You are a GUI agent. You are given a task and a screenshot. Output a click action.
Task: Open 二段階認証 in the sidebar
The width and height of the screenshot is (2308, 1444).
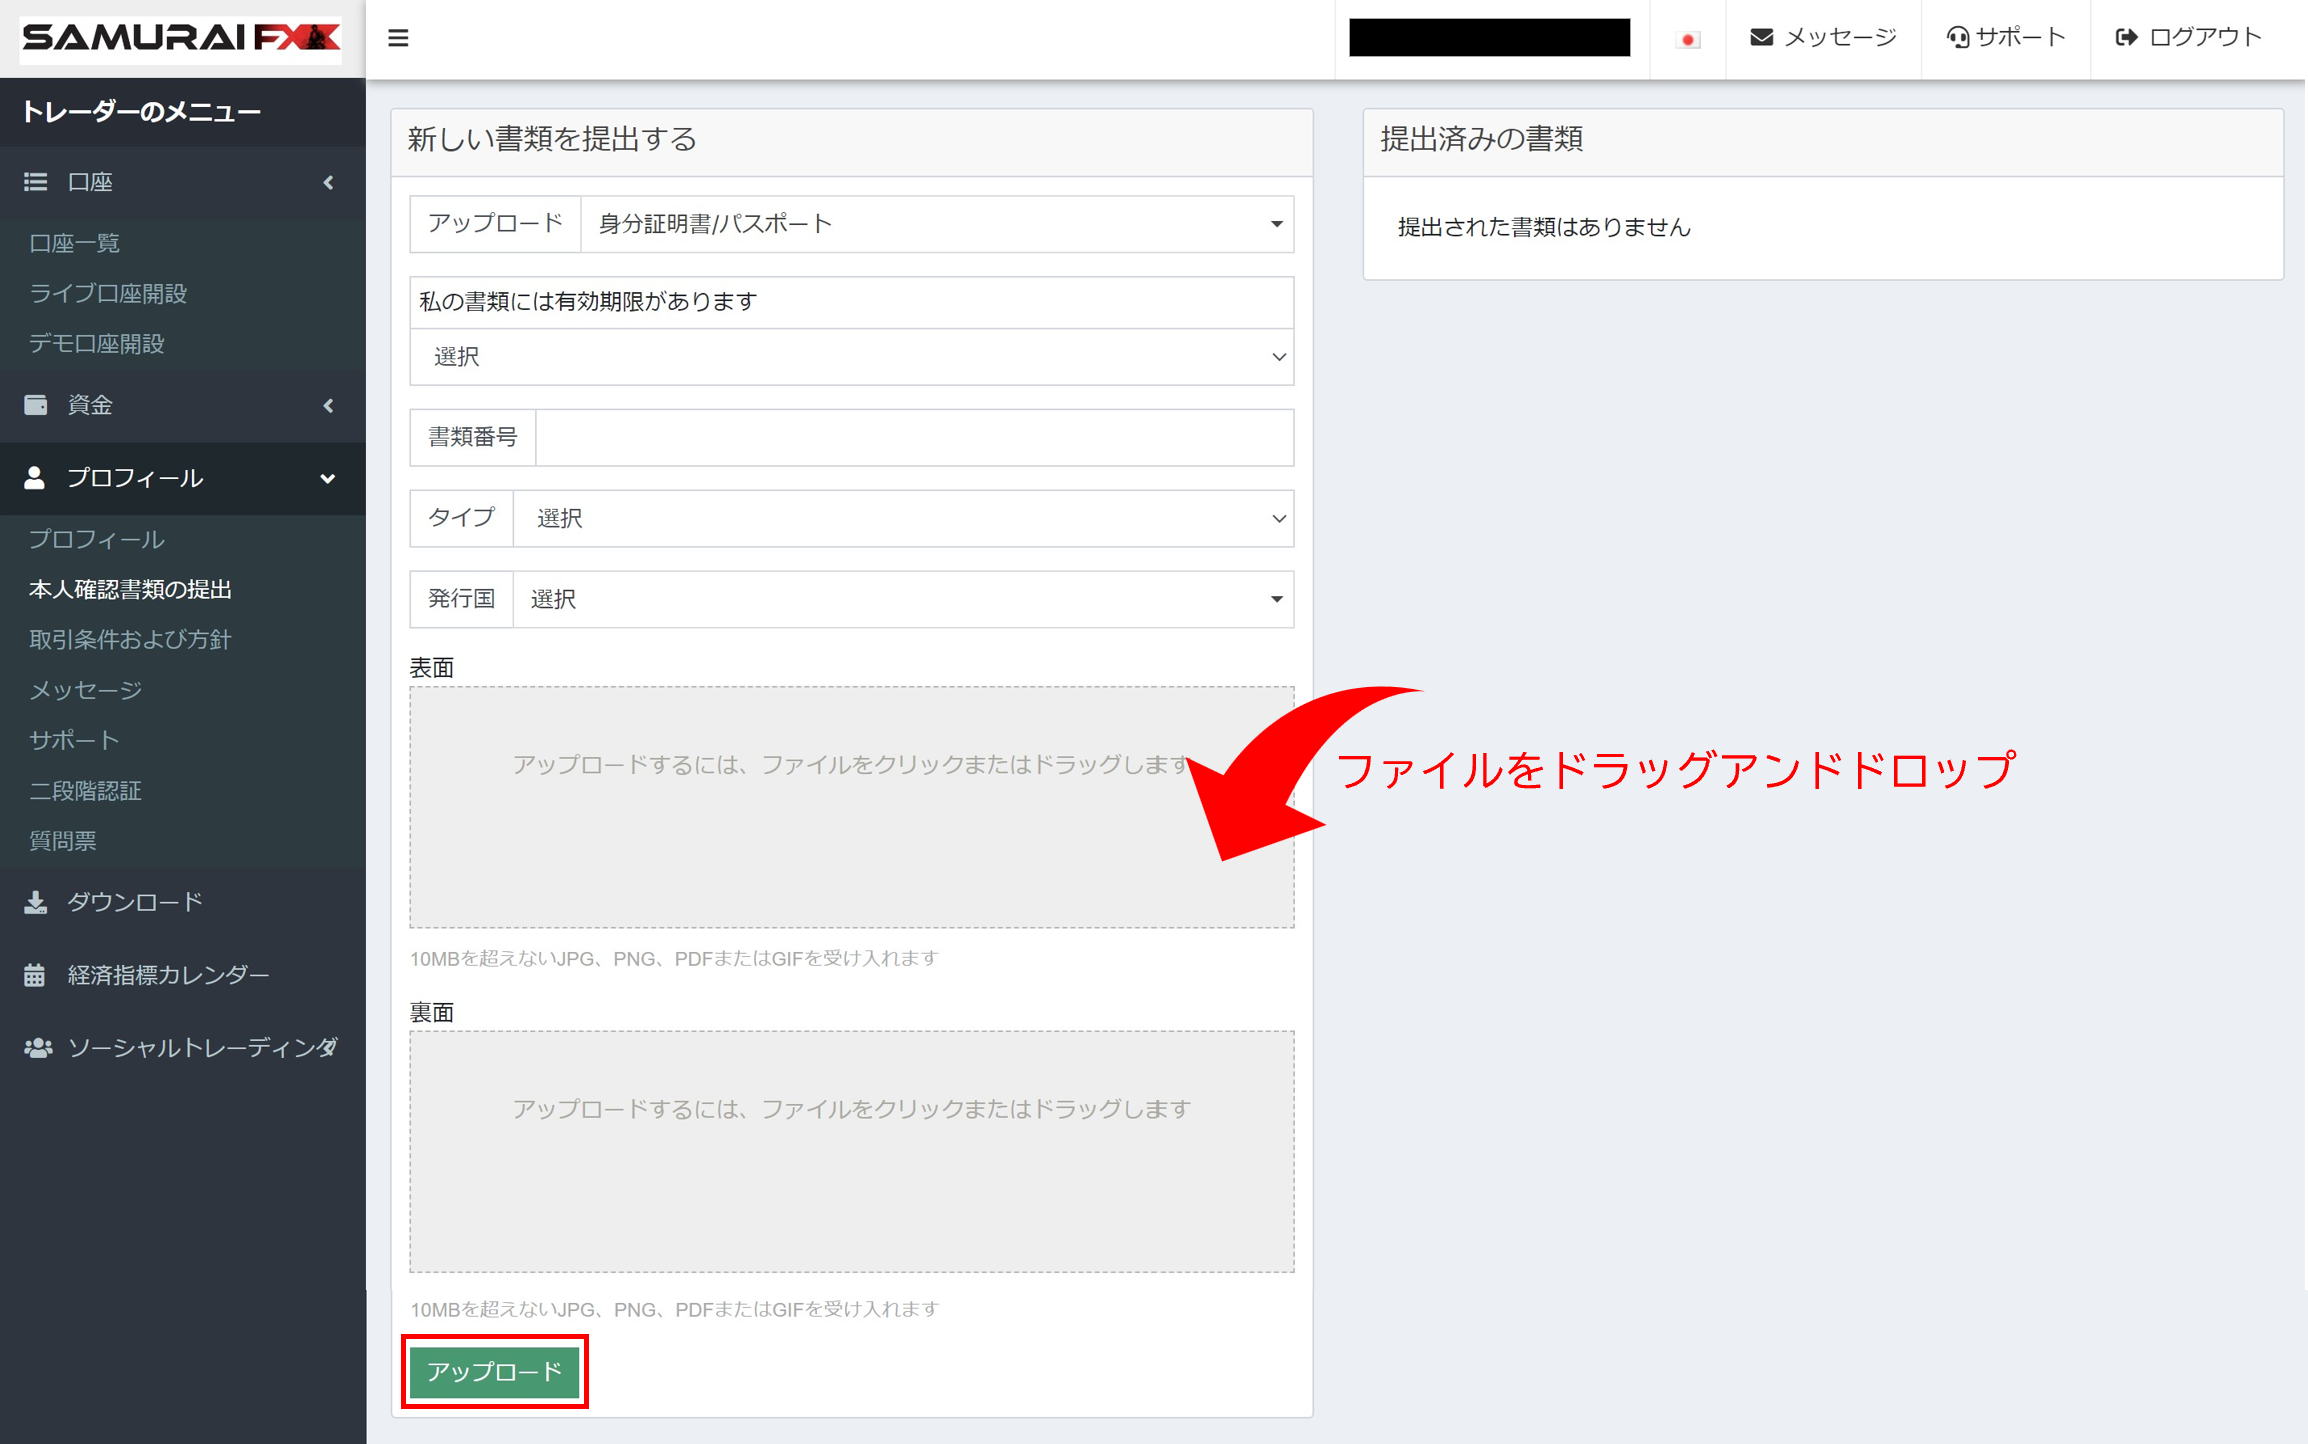pyautogui.click(x=86, y=790)
